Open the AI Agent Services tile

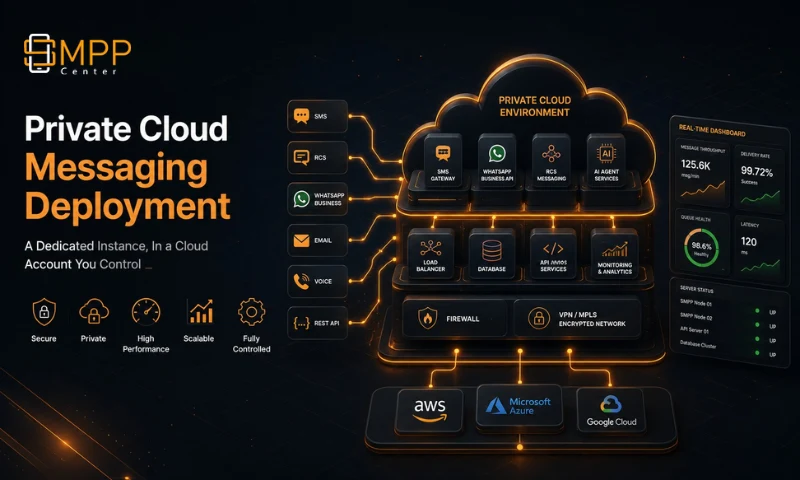[606, 160]
